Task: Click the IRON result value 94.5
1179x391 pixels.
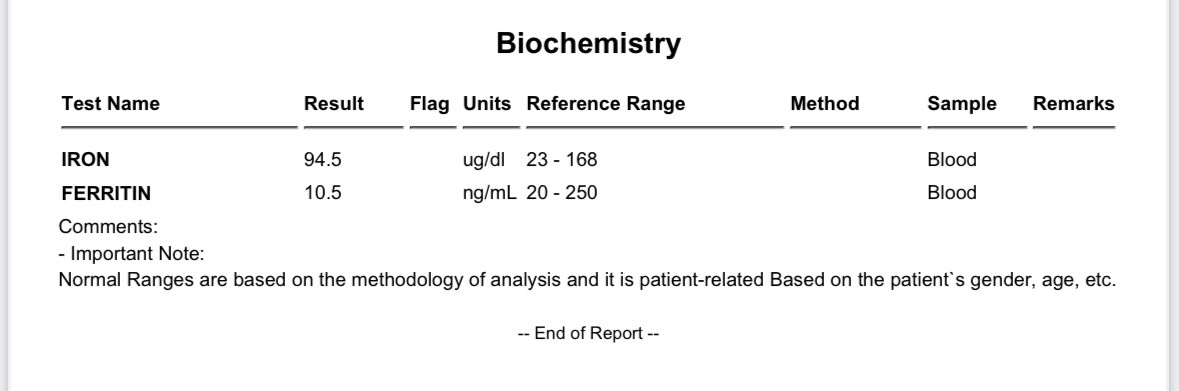Action: pyautogui.click(x=323, y=159)
